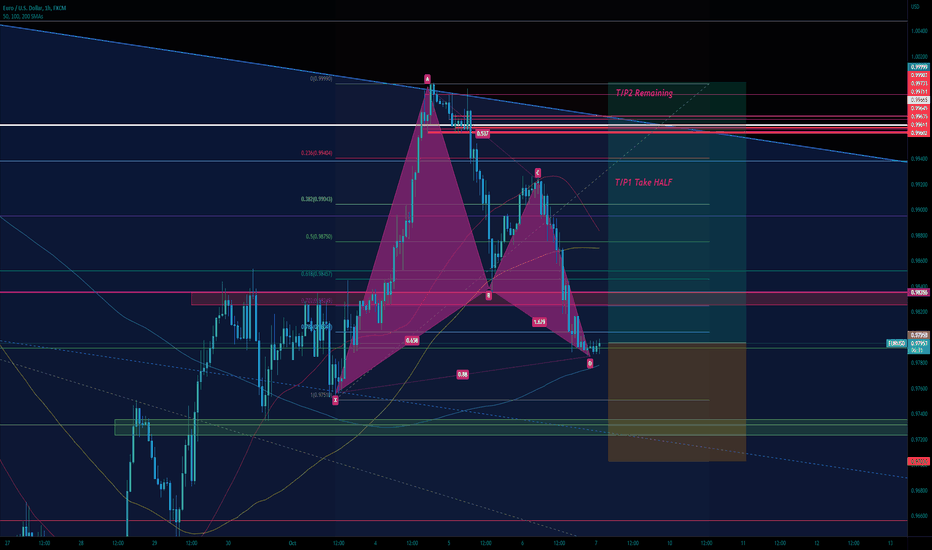
Task: Click the red price label at axis bottom
Action: pyautogui.click(x=919, y=461)
